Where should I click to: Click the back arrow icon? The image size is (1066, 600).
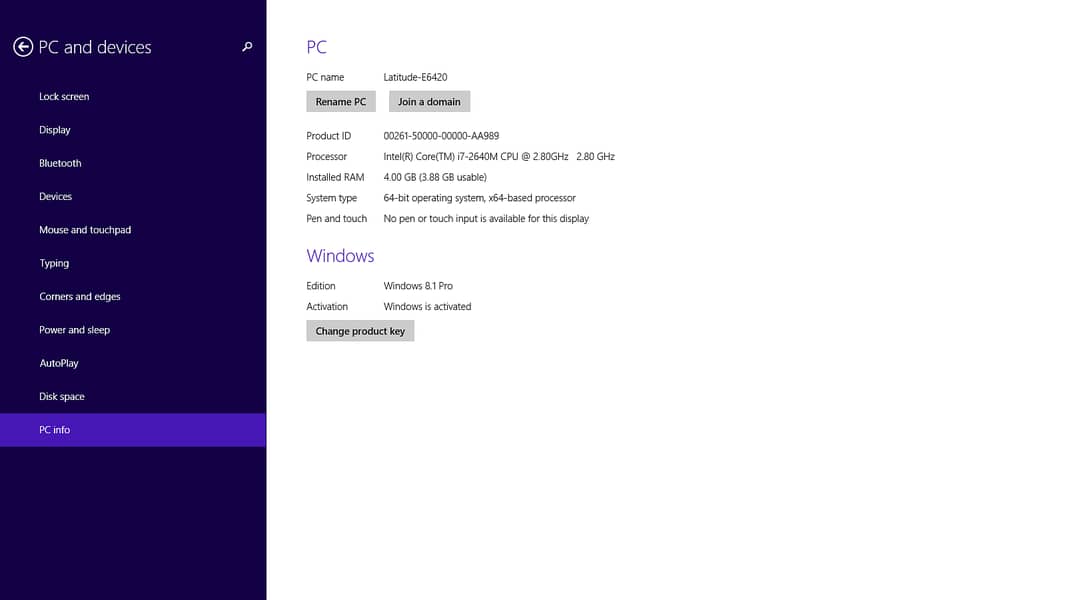coord(23,47)
